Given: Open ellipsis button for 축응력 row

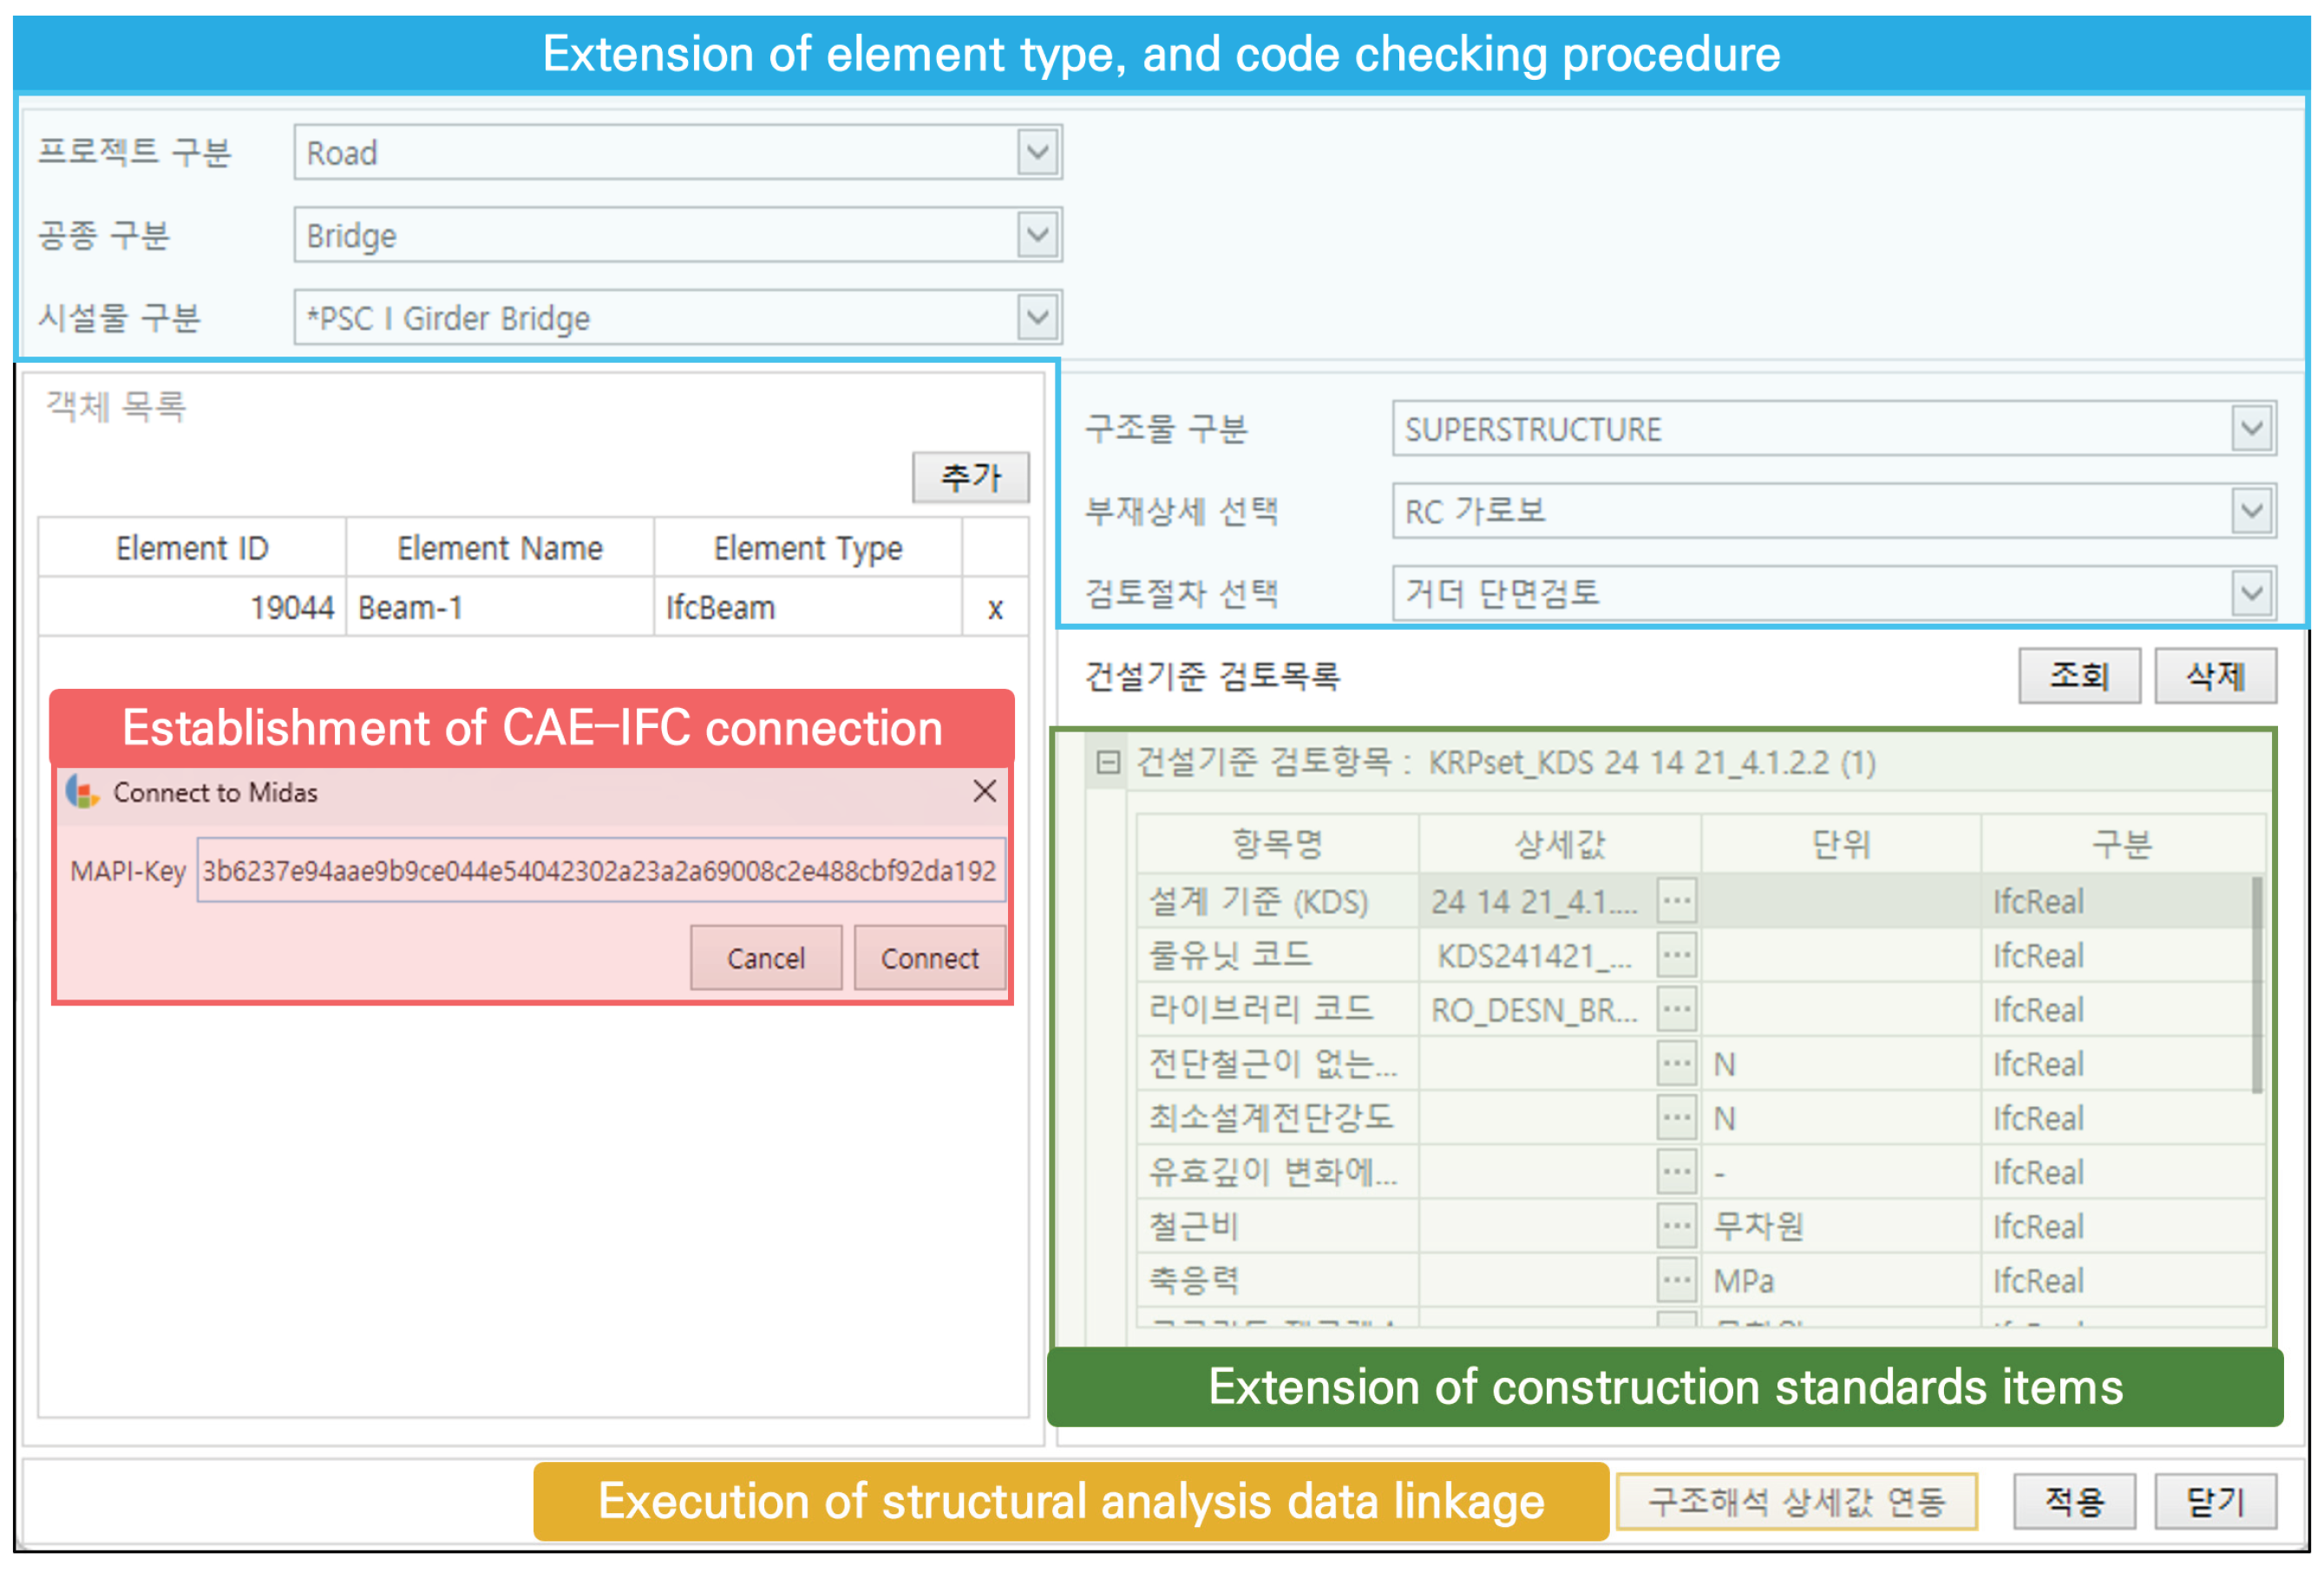Looking at the screenshot, I should (1677, 1280).
